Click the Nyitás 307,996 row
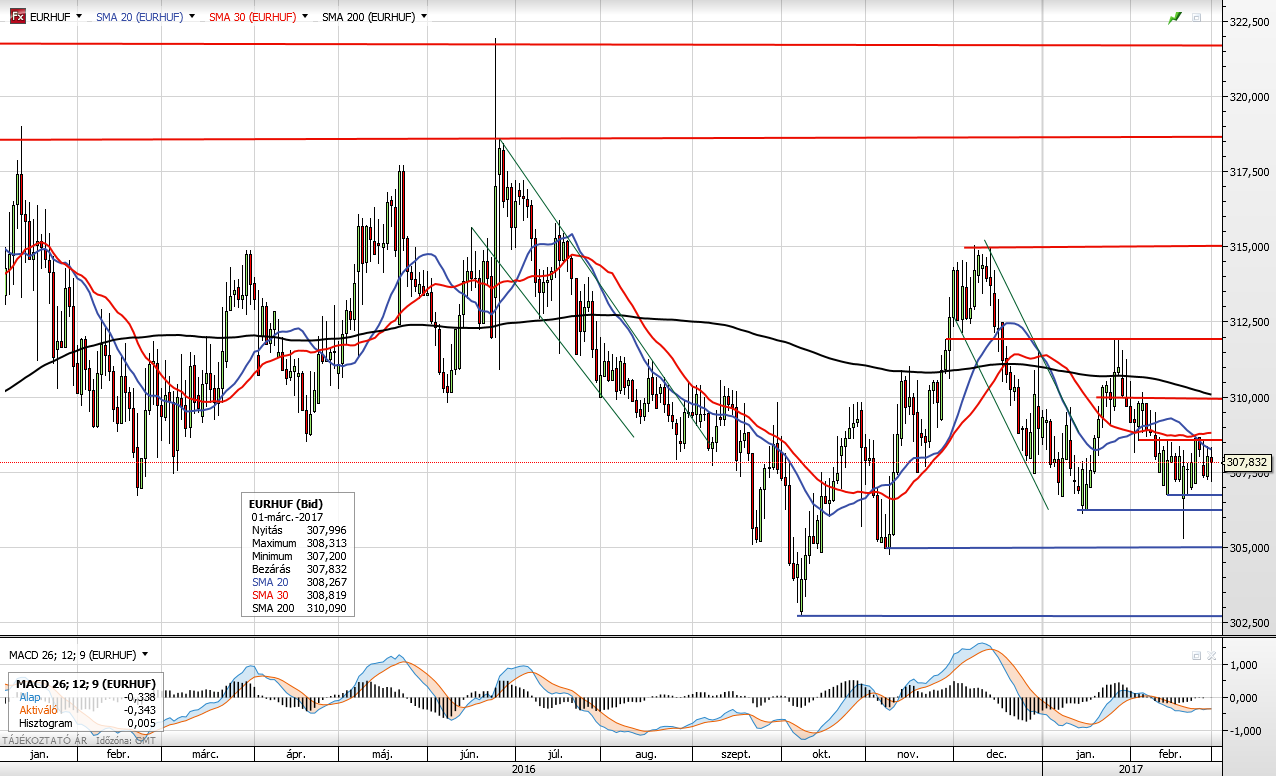The image size is (1276, 776). click(x=299, y=530)
